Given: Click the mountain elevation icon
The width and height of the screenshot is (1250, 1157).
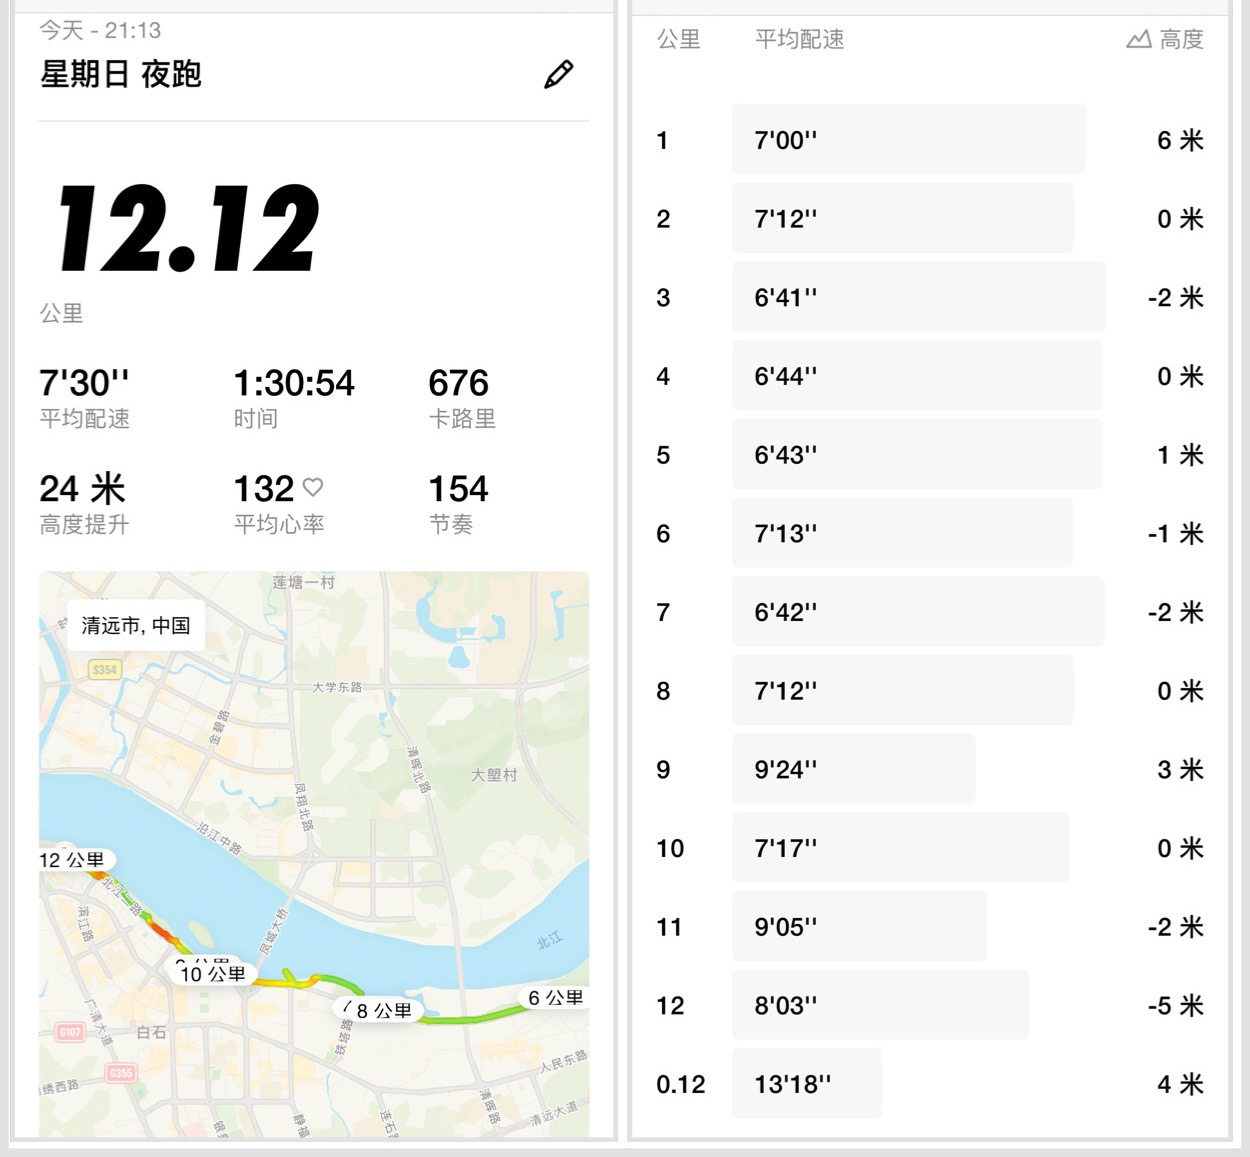Looking at the screenshot, I should click(x=1138, y=40).
